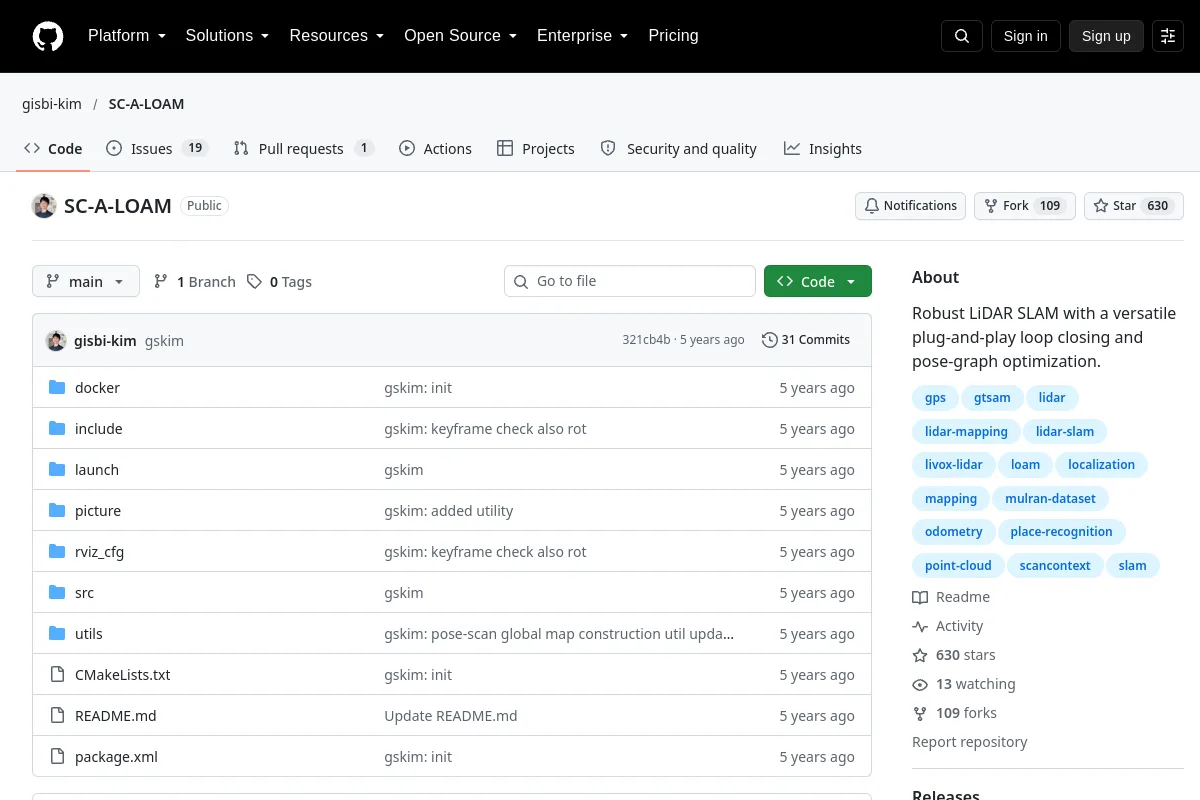Click the rviz_cfg folder icon

click(x=57, y=552)
